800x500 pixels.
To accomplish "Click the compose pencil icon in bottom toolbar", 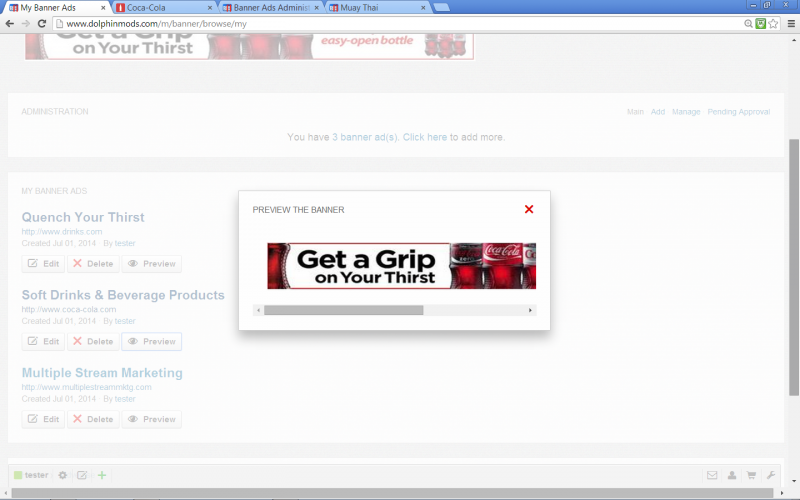I will click(82, 475).
